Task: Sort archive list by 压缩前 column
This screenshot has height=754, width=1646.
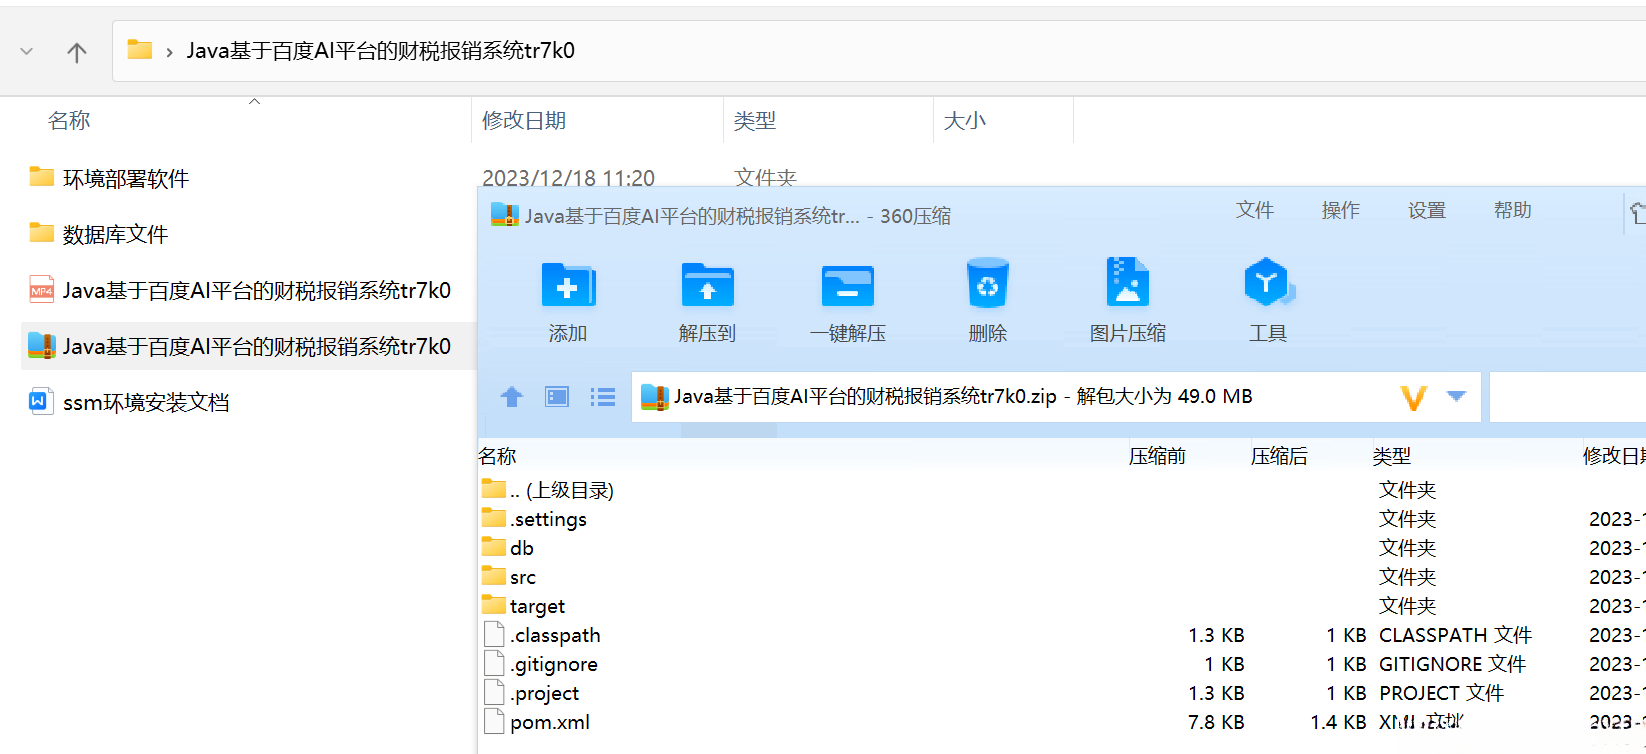Action: (x=1157, y=456)
